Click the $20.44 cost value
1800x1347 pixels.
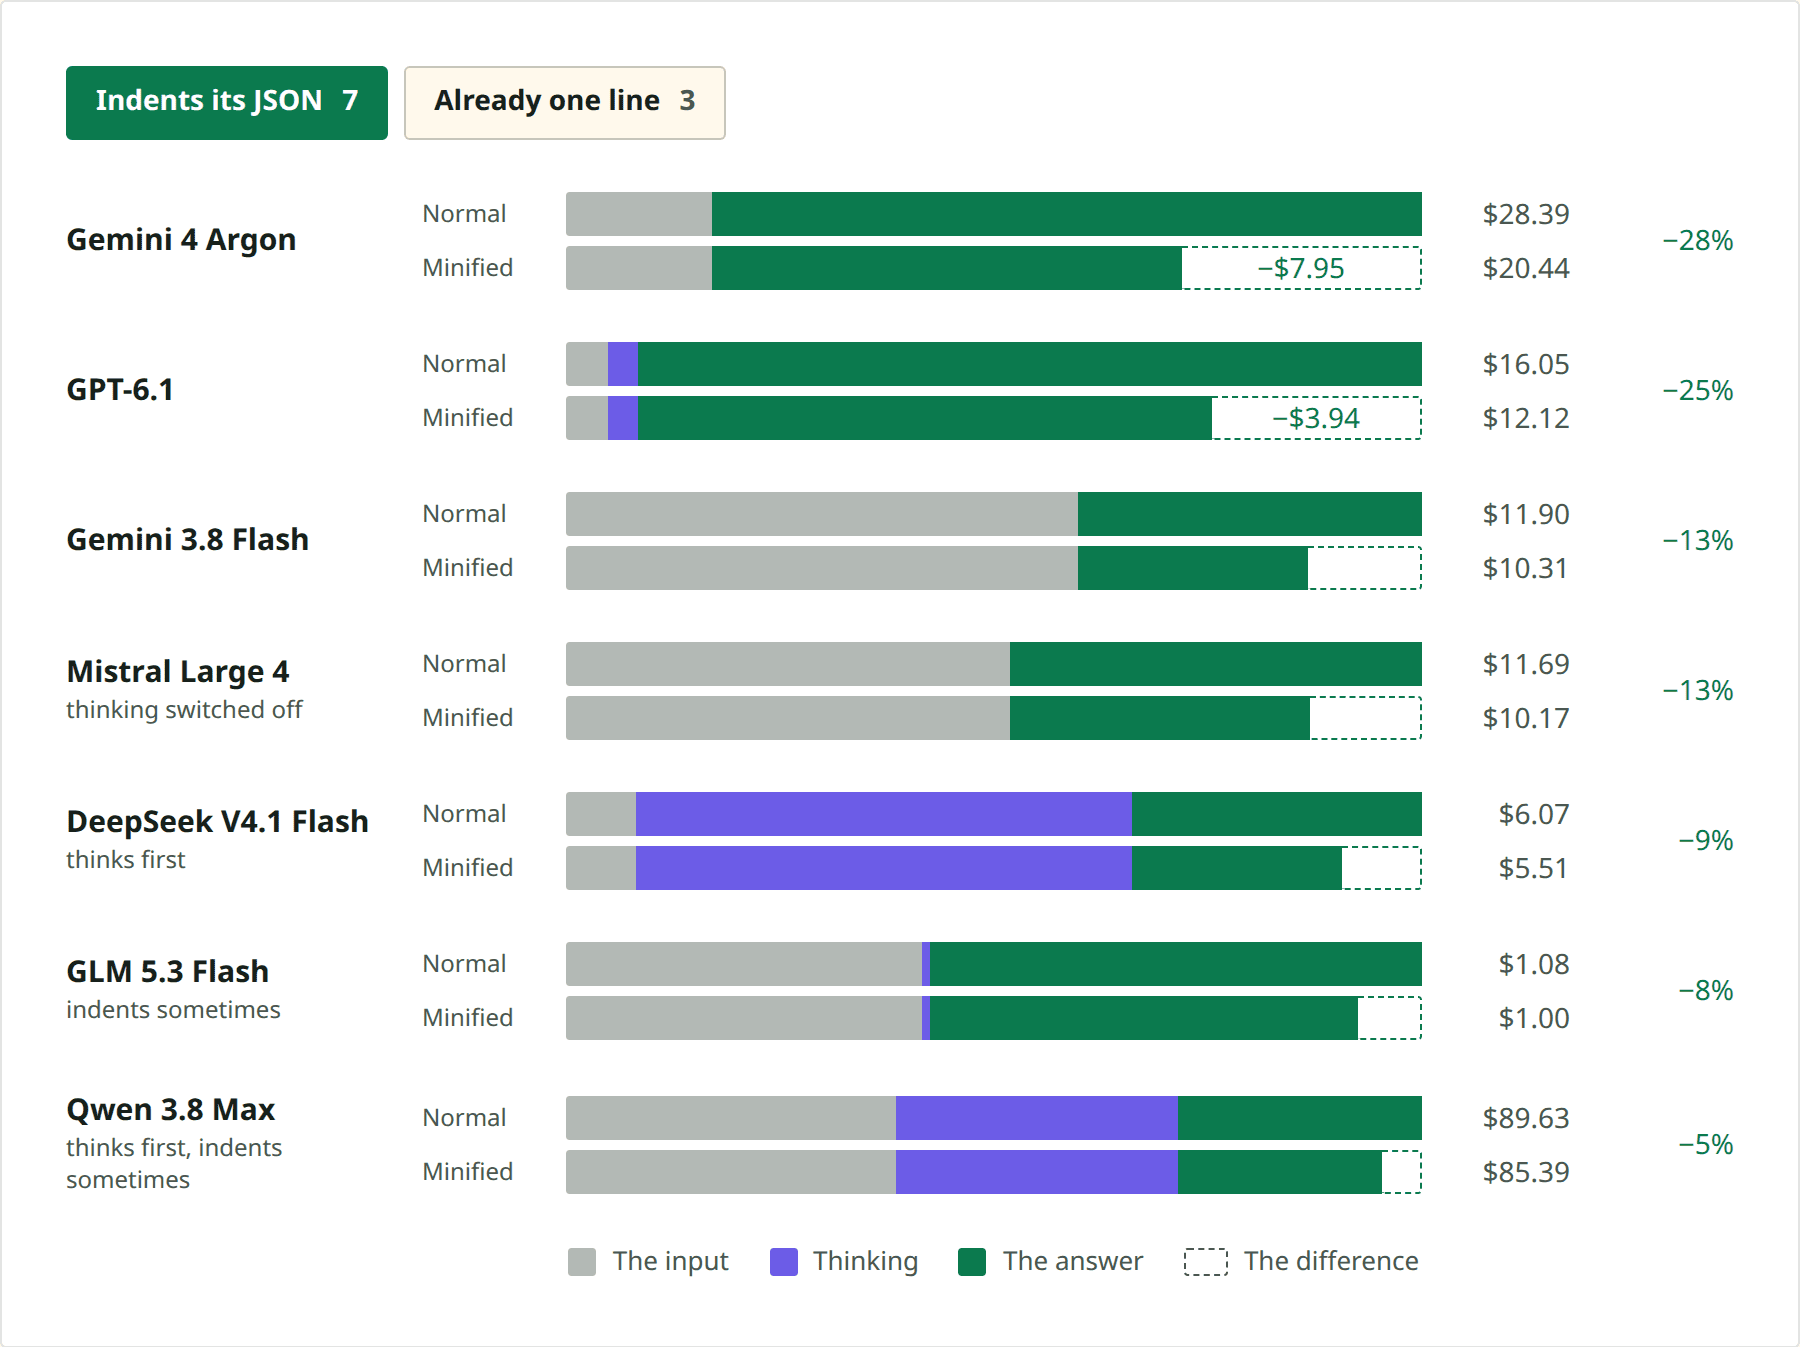click(x=1526, y=268)
